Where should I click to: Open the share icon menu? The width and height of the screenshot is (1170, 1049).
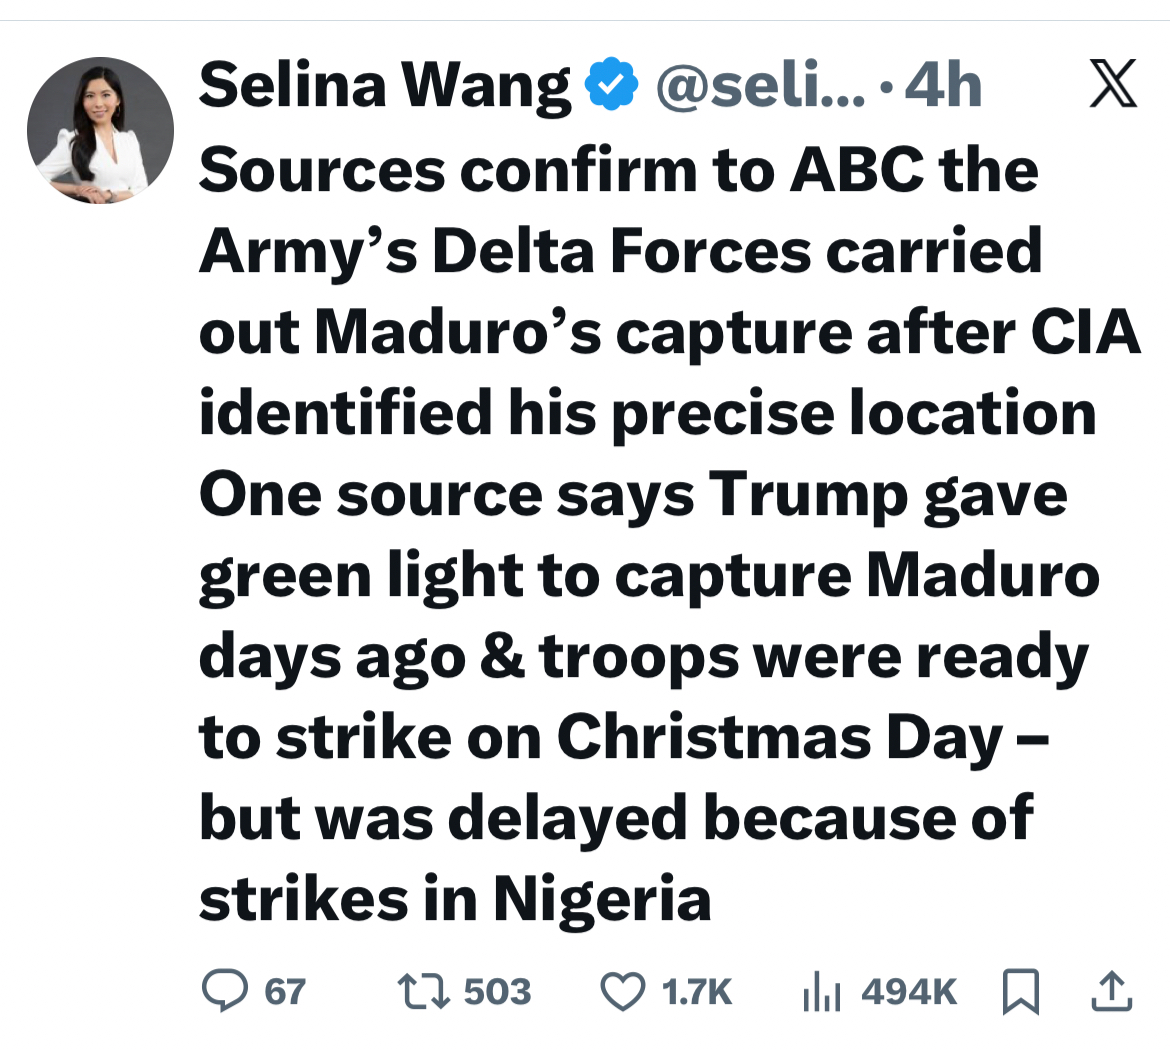1112,991
